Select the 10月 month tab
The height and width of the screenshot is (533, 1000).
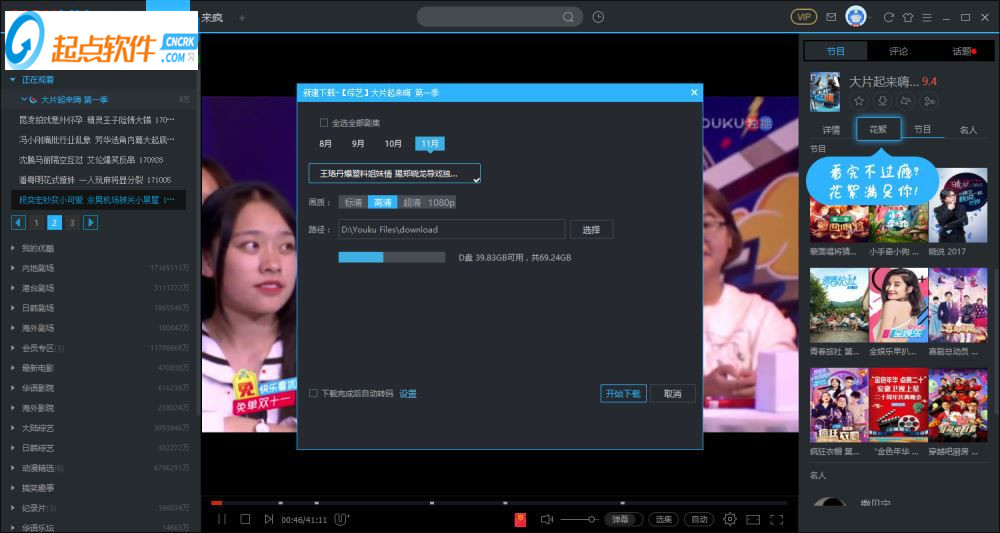[x=393, y=143]
